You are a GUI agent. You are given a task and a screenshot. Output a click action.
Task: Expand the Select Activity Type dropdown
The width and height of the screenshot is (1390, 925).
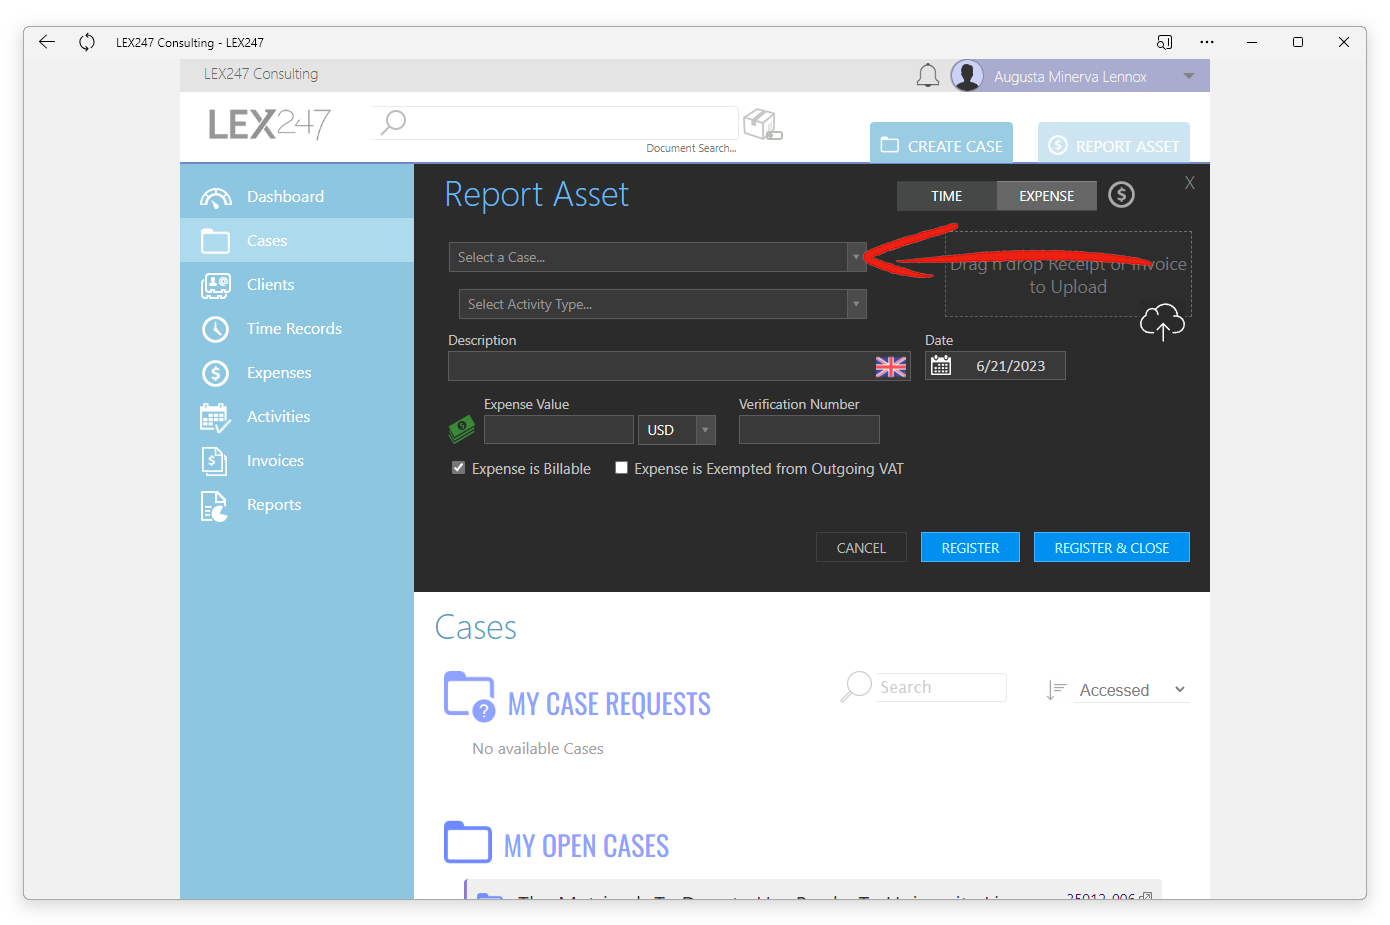856,304
